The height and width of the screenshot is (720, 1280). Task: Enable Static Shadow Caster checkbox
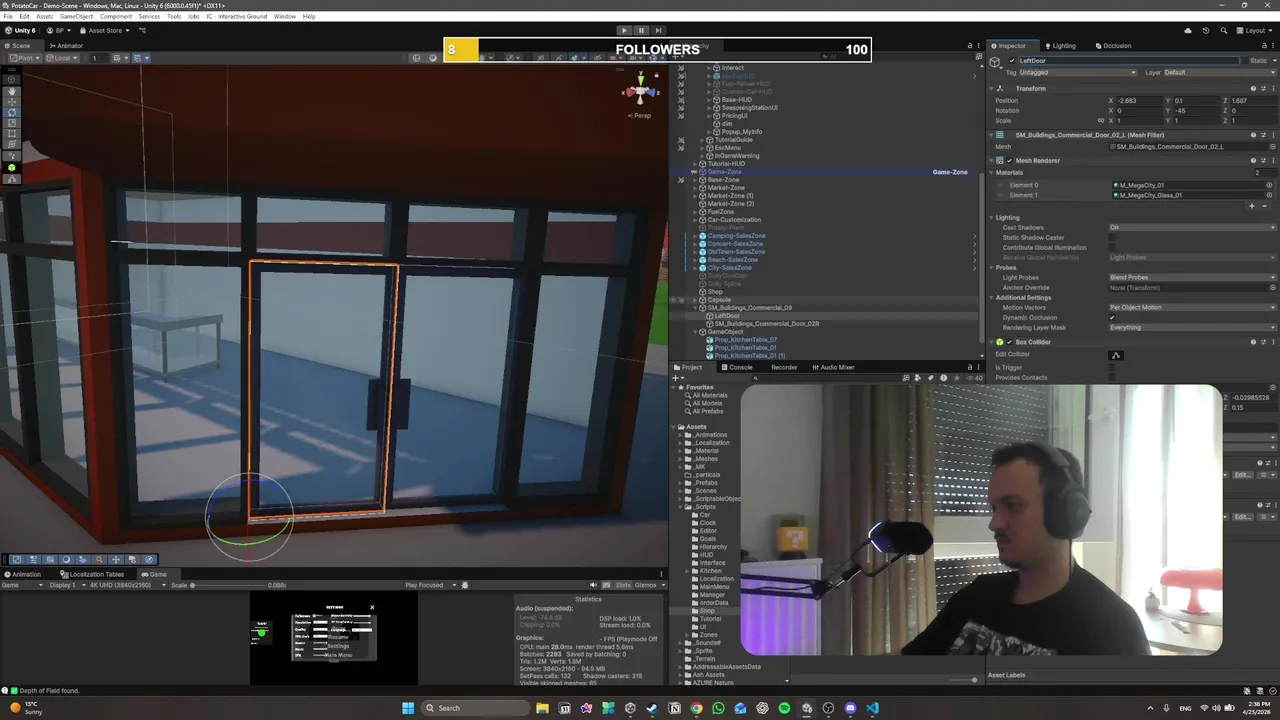(x=1112, y=238)
